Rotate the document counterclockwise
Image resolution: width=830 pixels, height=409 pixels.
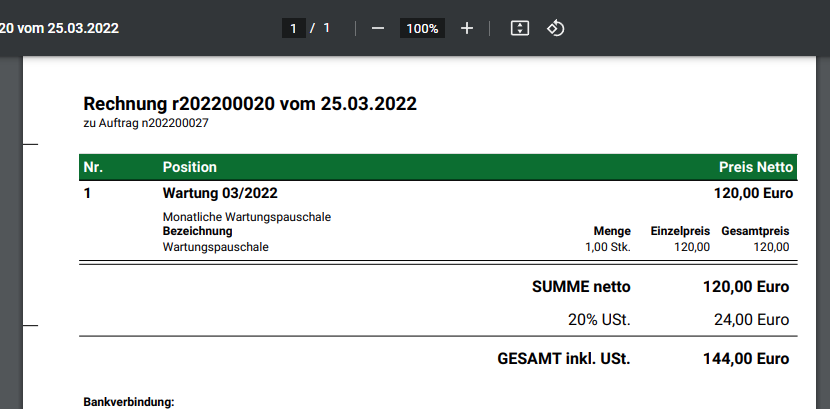[x=556, y=28]
